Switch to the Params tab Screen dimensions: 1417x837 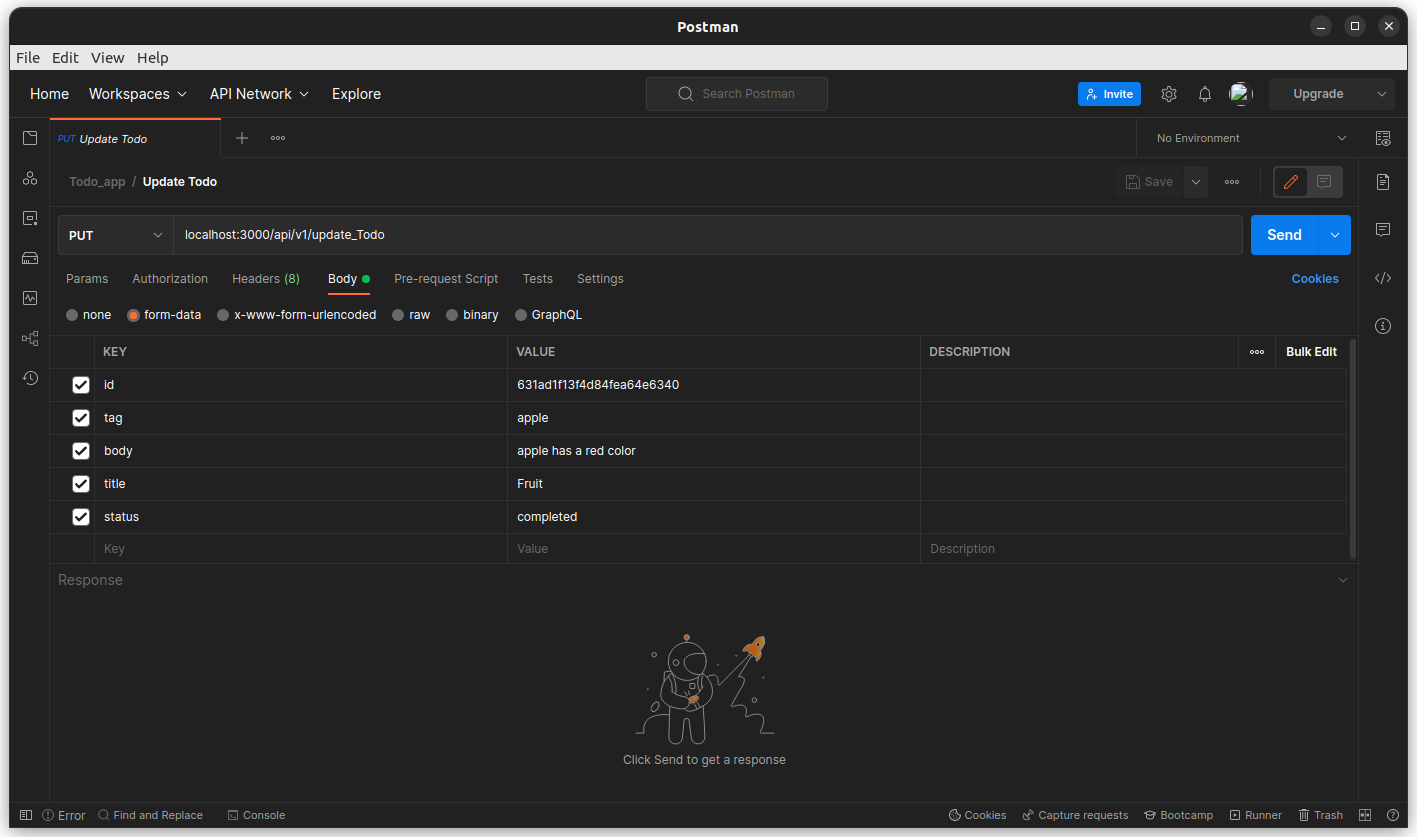tap(87, 279)
